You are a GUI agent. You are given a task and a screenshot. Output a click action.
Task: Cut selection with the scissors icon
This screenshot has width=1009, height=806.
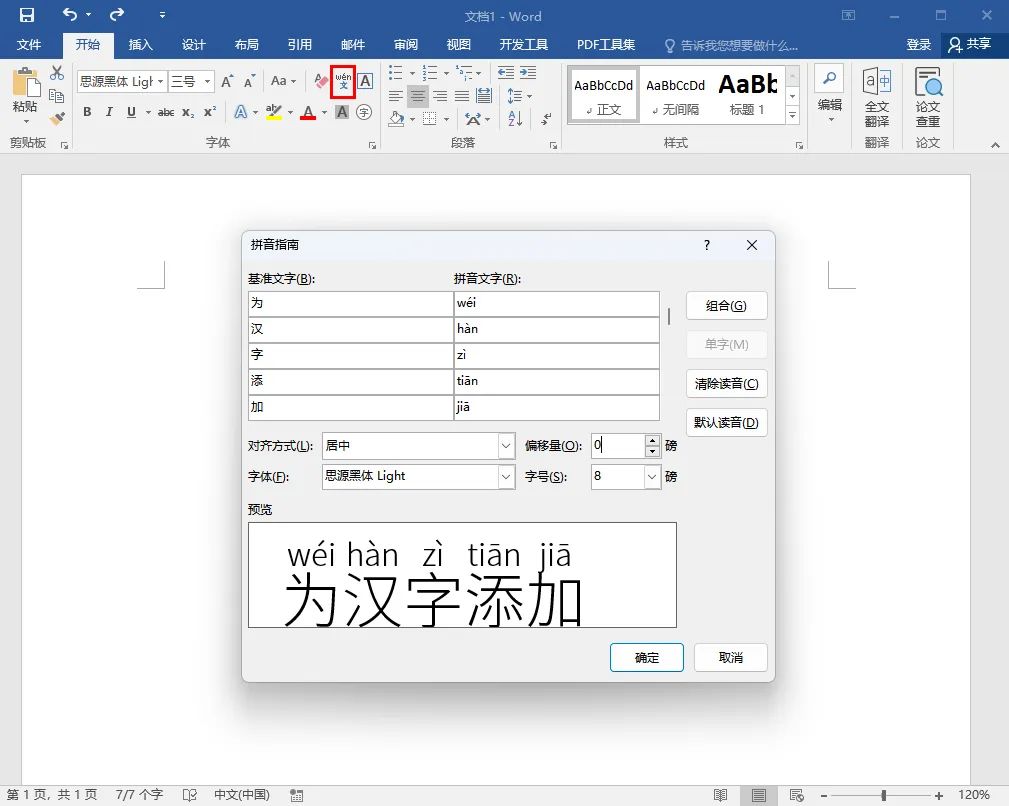(x=57, y=73)
